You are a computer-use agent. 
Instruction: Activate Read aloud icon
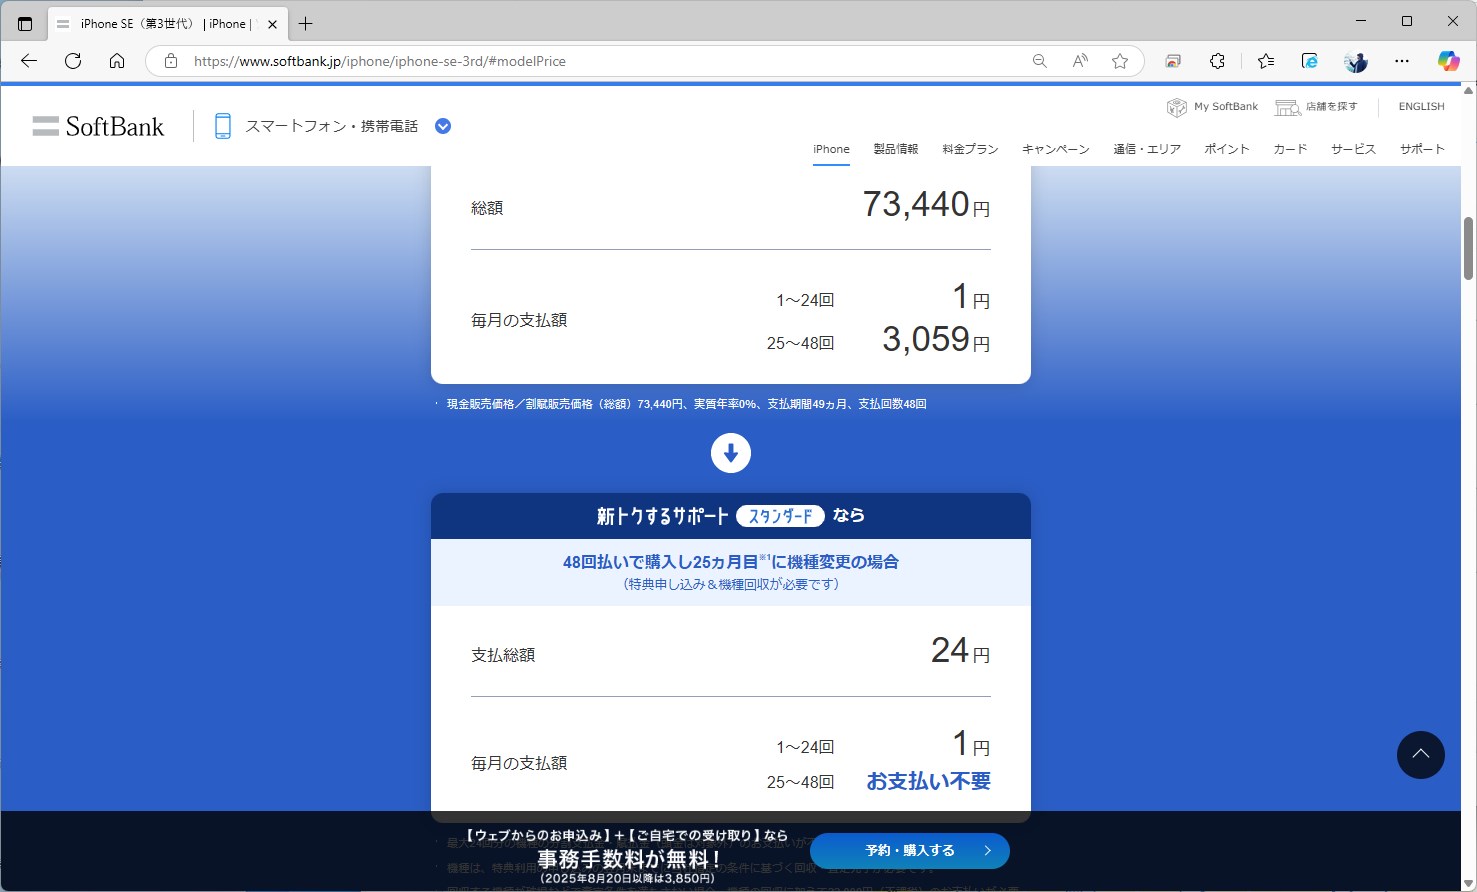[x=1080, y=61]
